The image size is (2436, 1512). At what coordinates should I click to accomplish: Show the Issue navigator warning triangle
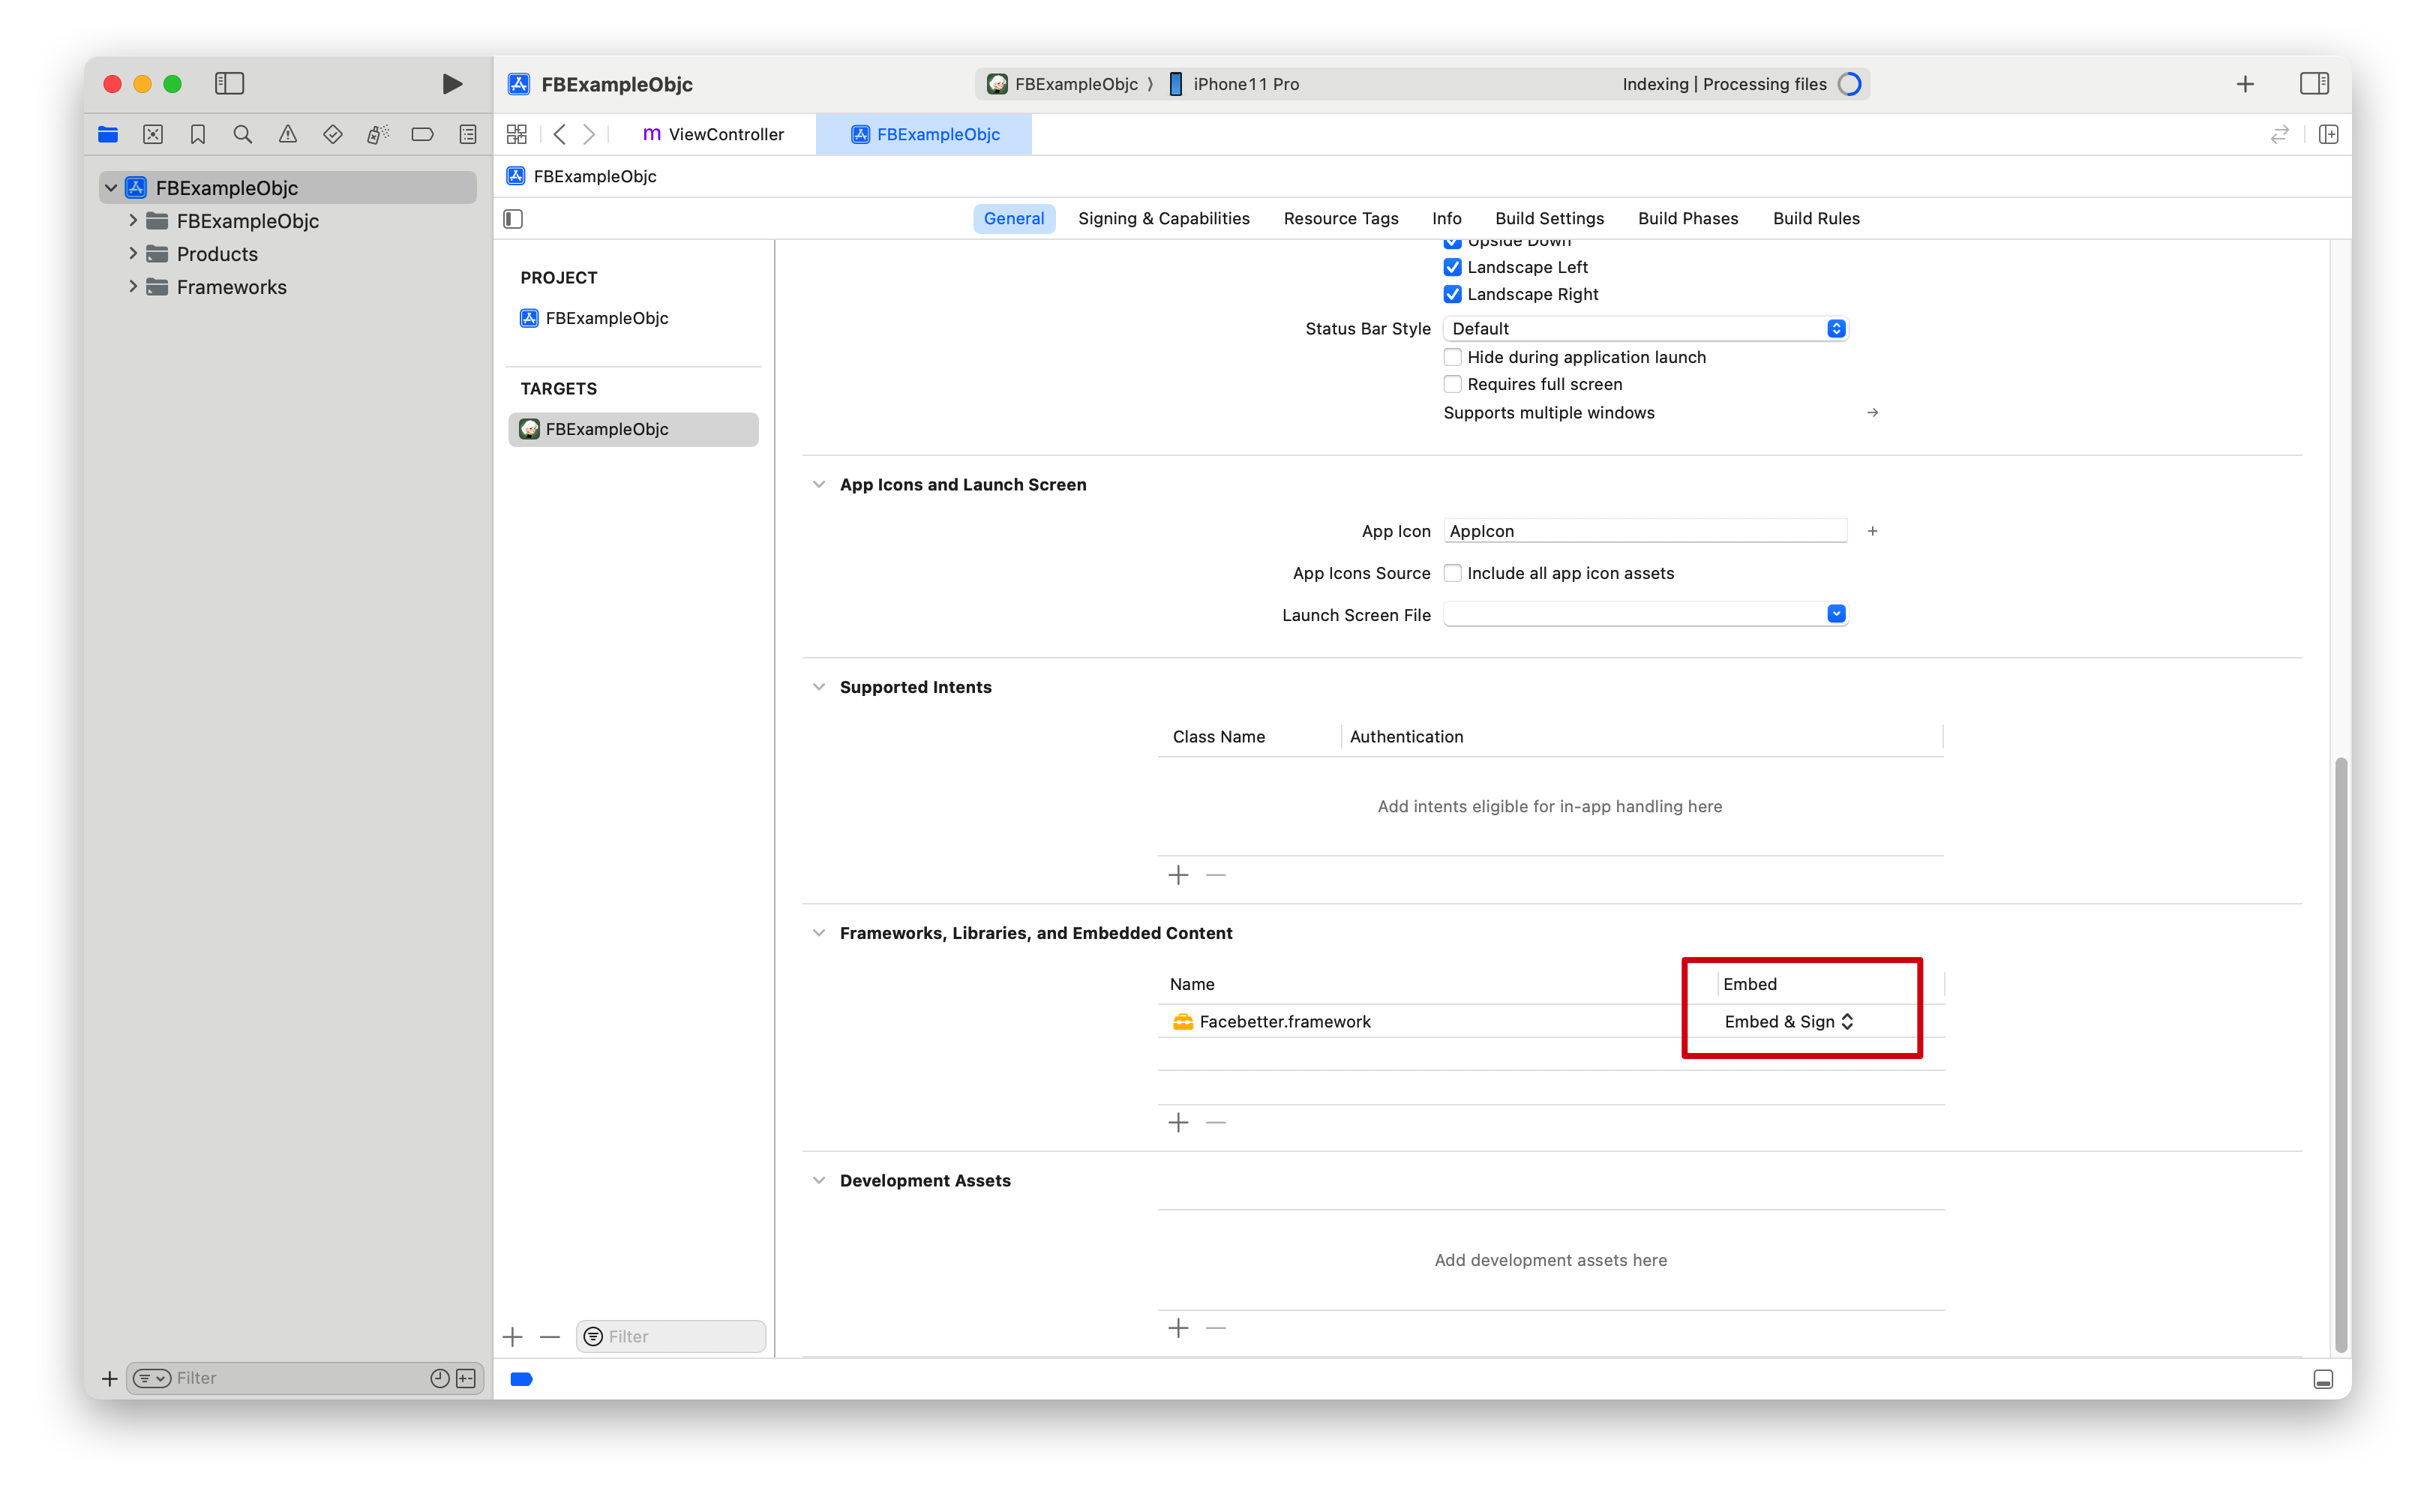pos(288,133)
